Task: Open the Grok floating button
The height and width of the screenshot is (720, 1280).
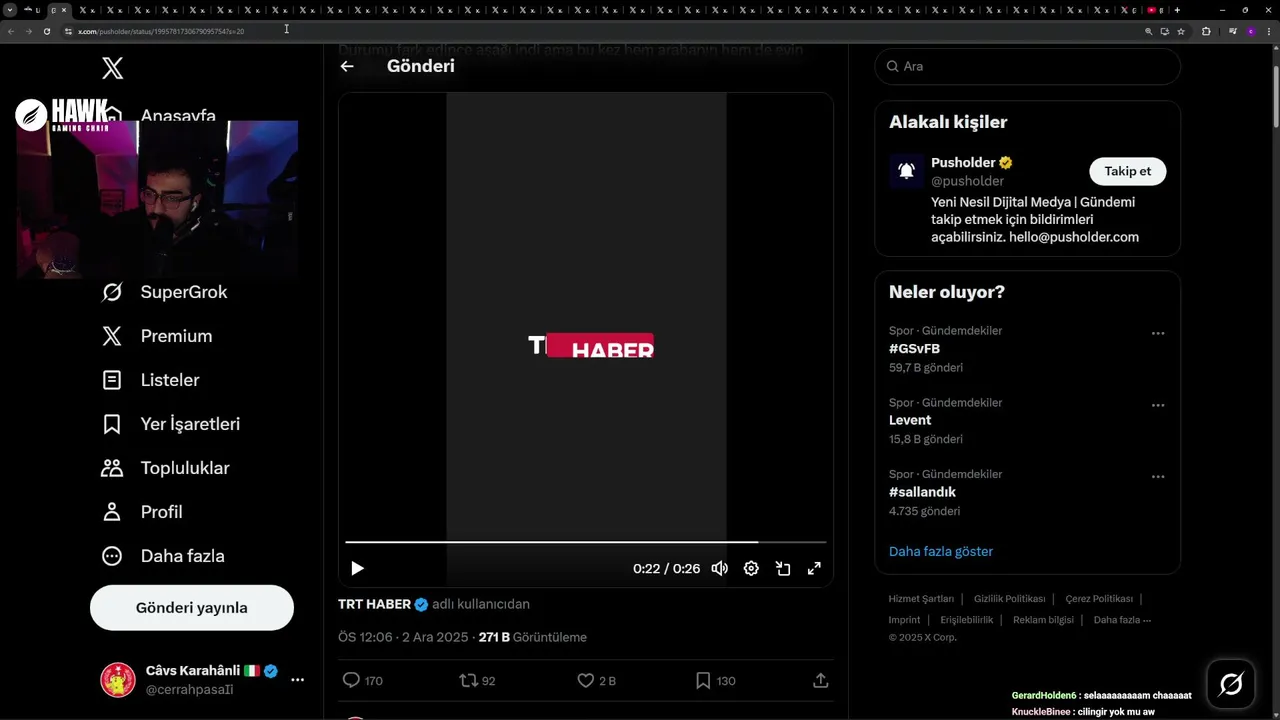Action: (x=1231, y=684)
